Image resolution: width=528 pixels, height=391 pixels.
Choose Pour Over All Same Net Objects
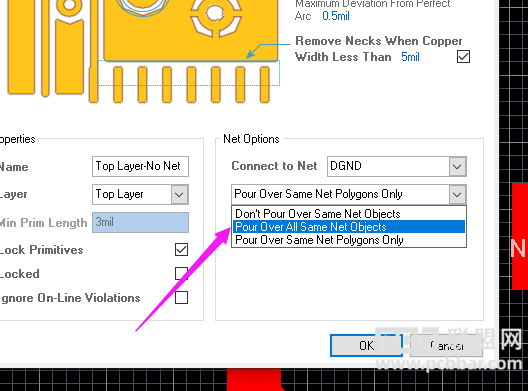point(349,227)
